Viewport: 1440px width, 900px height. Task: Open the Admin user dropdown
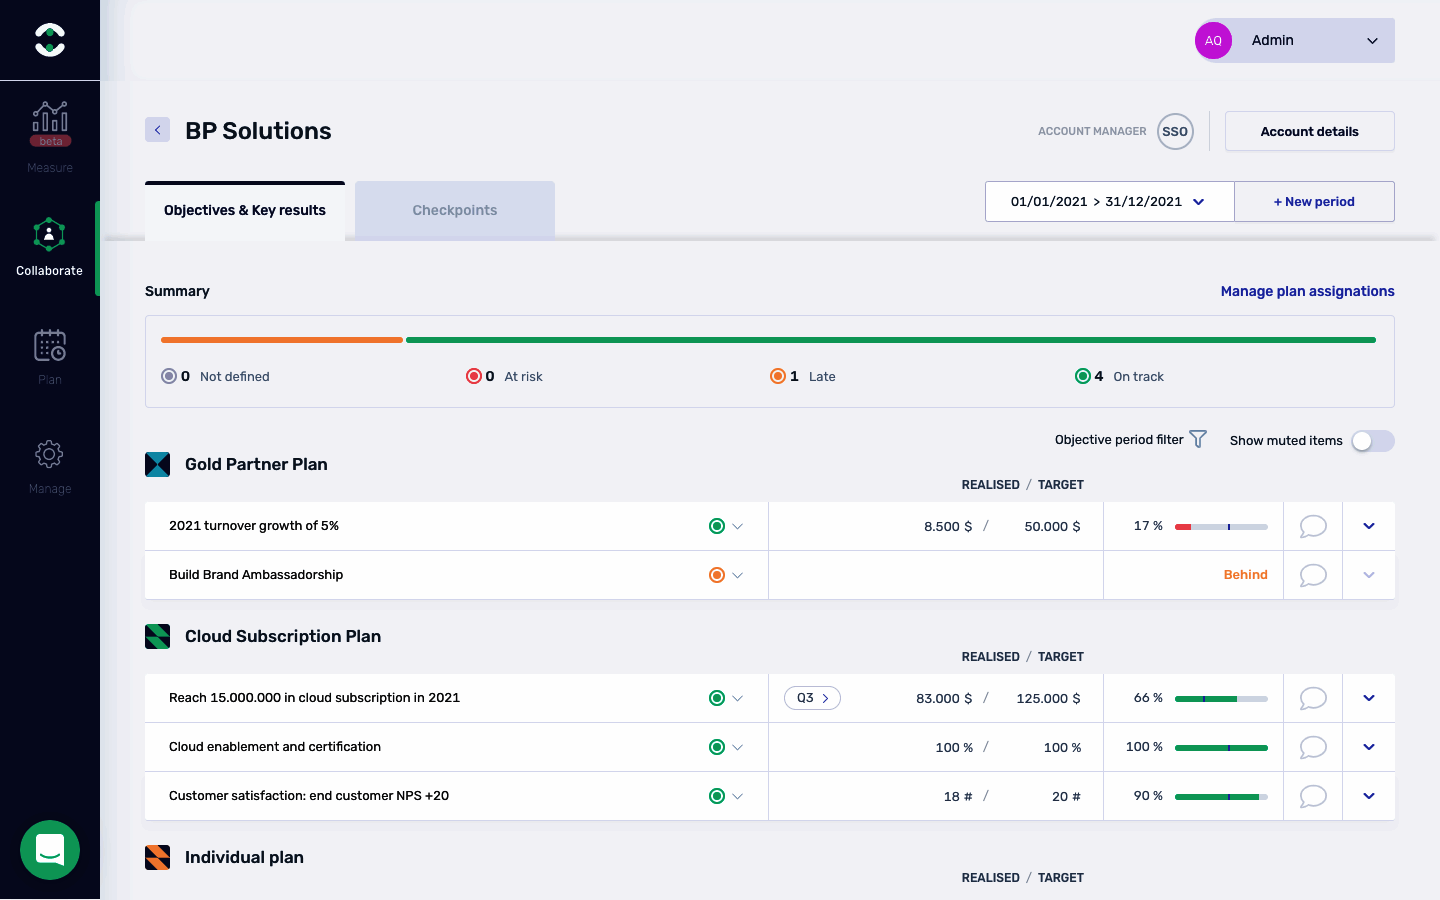(1294, 41)
